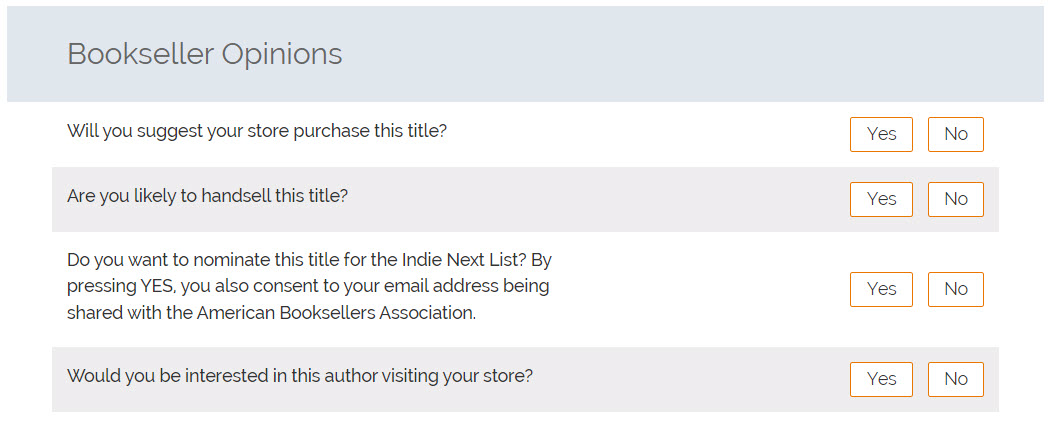The height and width of the screenshot is (421, 1049).
Task: Decline the Indie Next List nomination with No
Action: [955, 289]
